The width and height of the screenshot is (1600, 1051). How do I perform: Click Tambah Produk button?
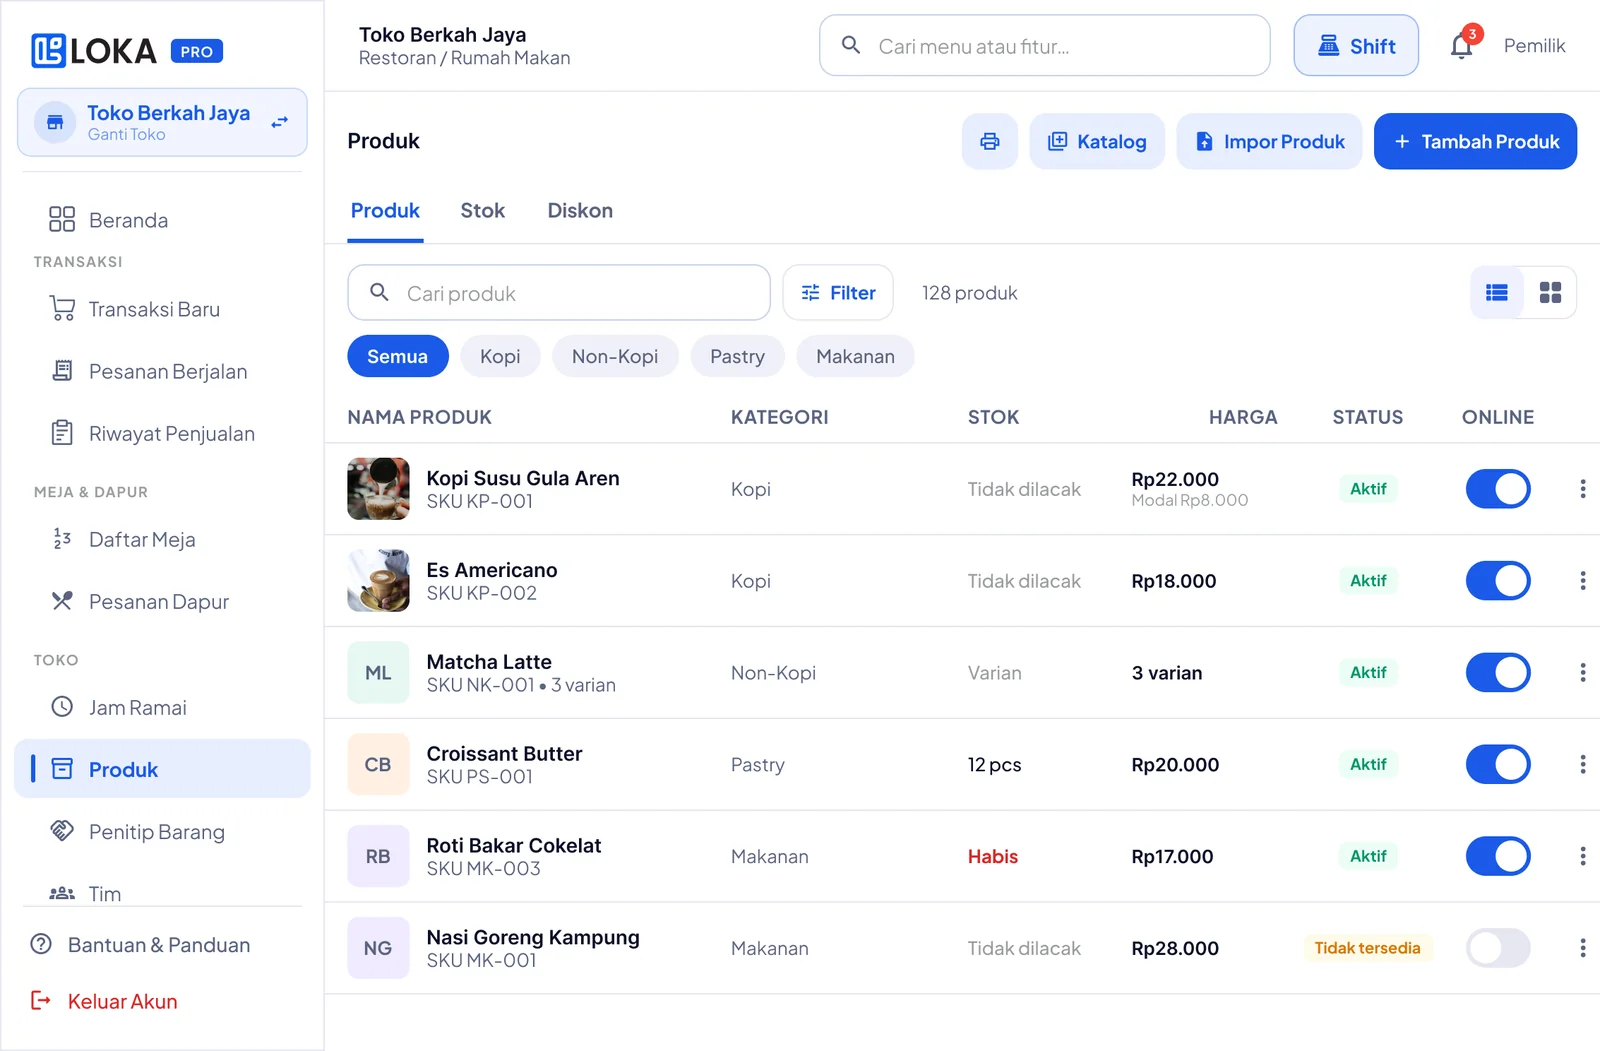(1475, 141)
